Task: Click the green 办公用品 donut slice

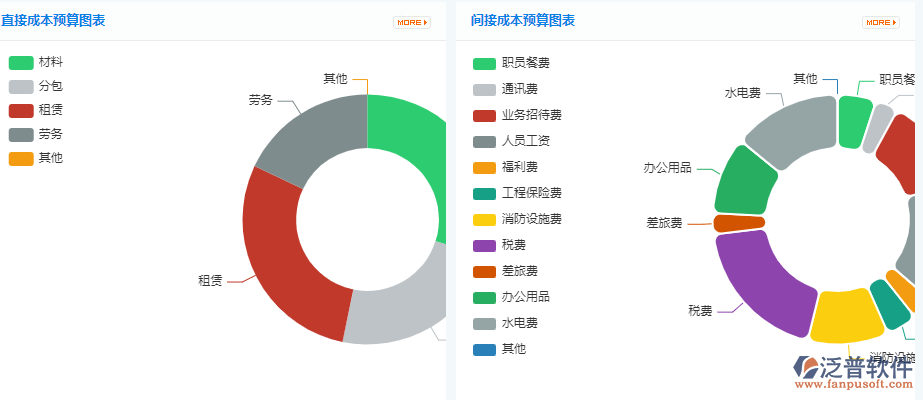Action: (745, 181)
